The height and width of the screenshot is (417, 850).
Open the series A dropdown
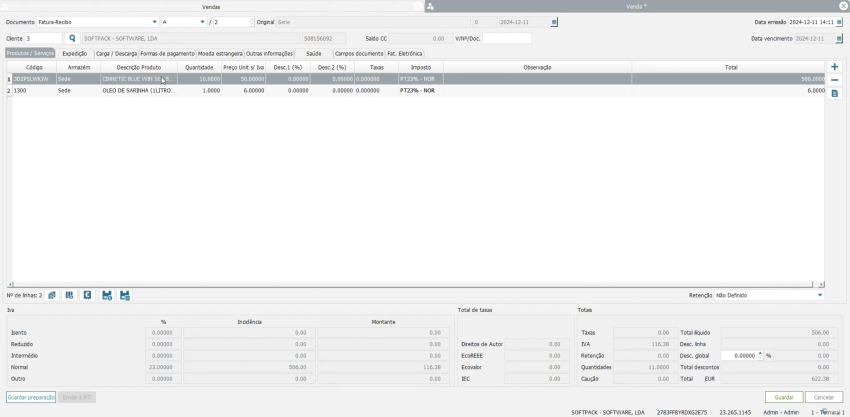click(x=202, y=21)
